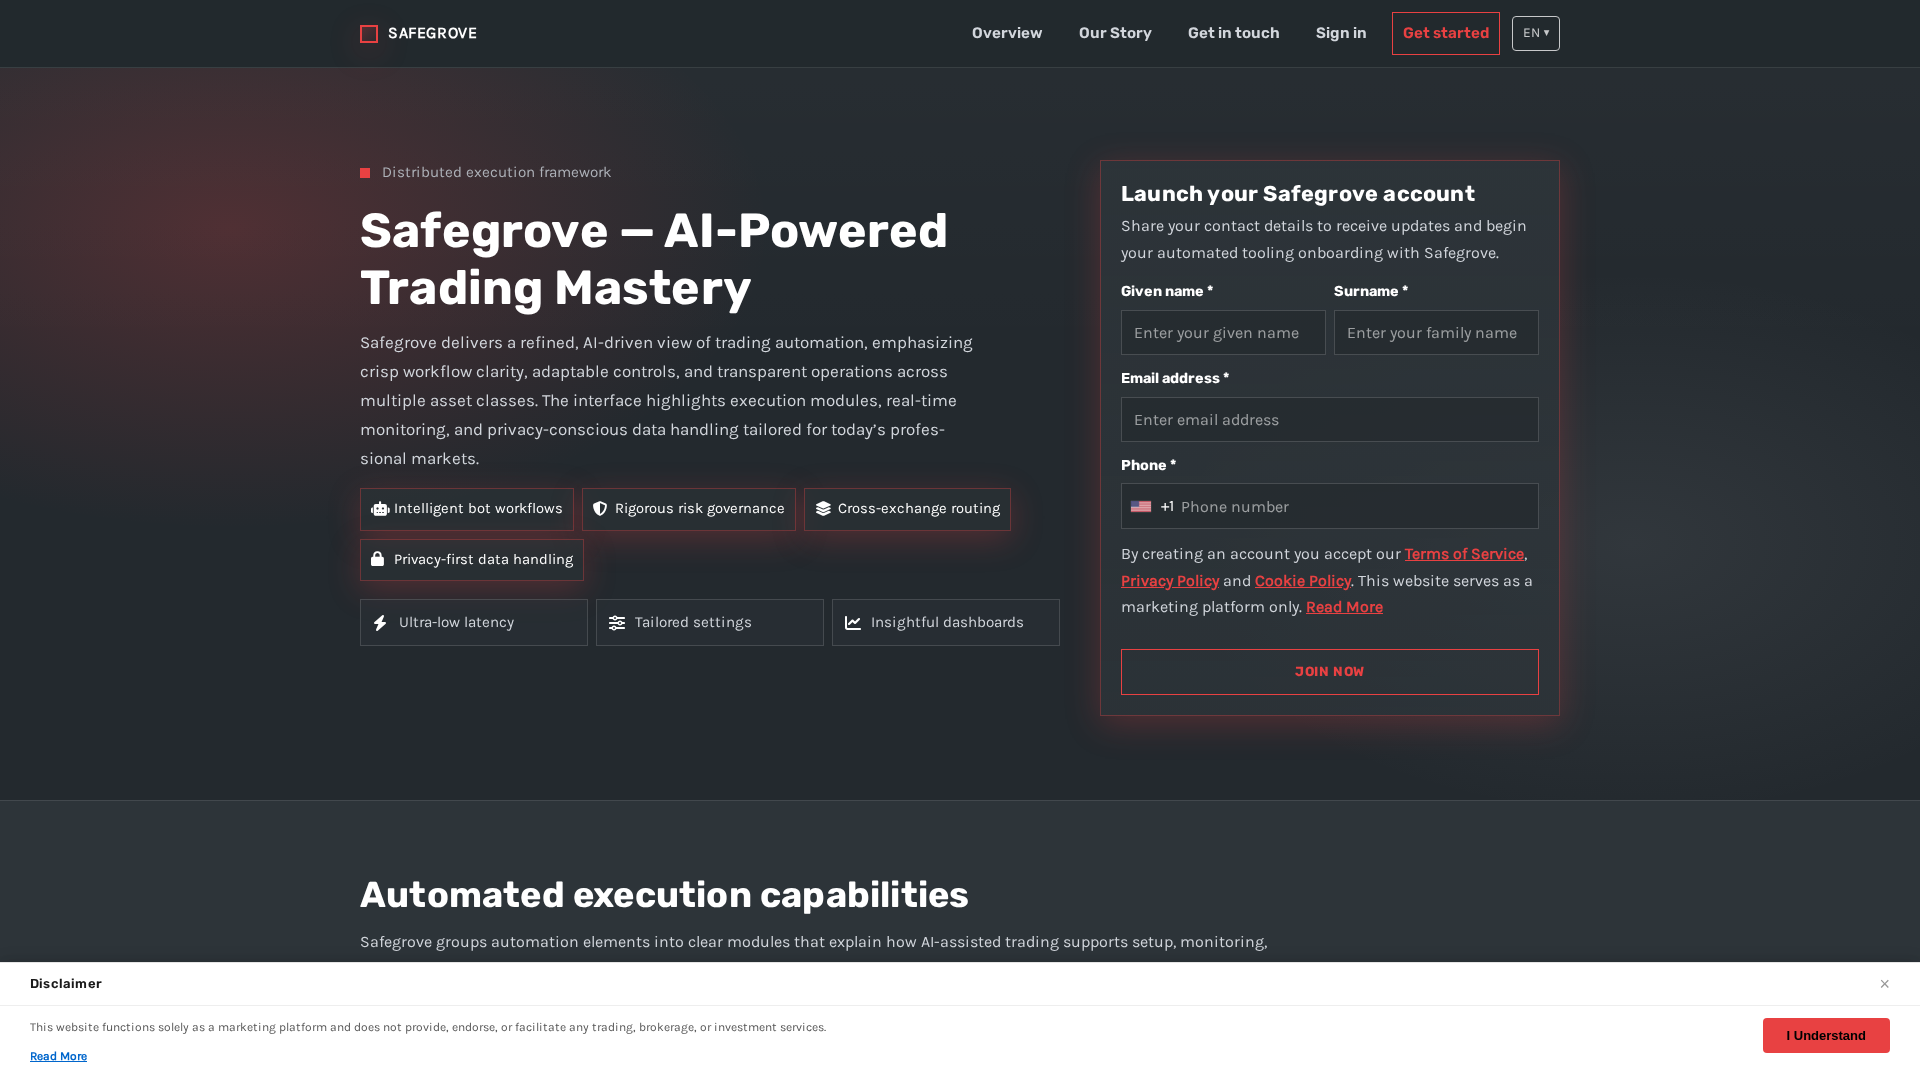This screenshot has height=1080, width=1920.
Task: Click the lightning bolt Ultra-low latency icon
Action: coord(380,623)
